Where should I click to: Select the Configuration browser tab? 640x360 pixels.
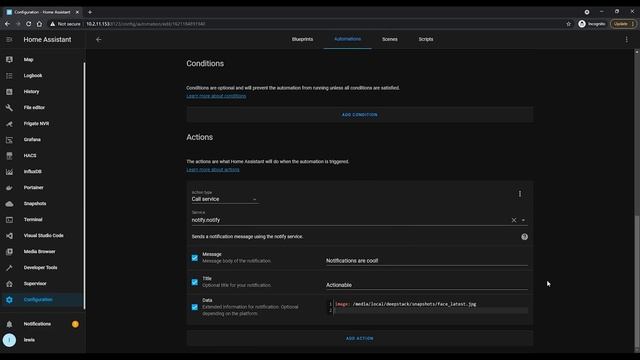click(x=42, y=12)
